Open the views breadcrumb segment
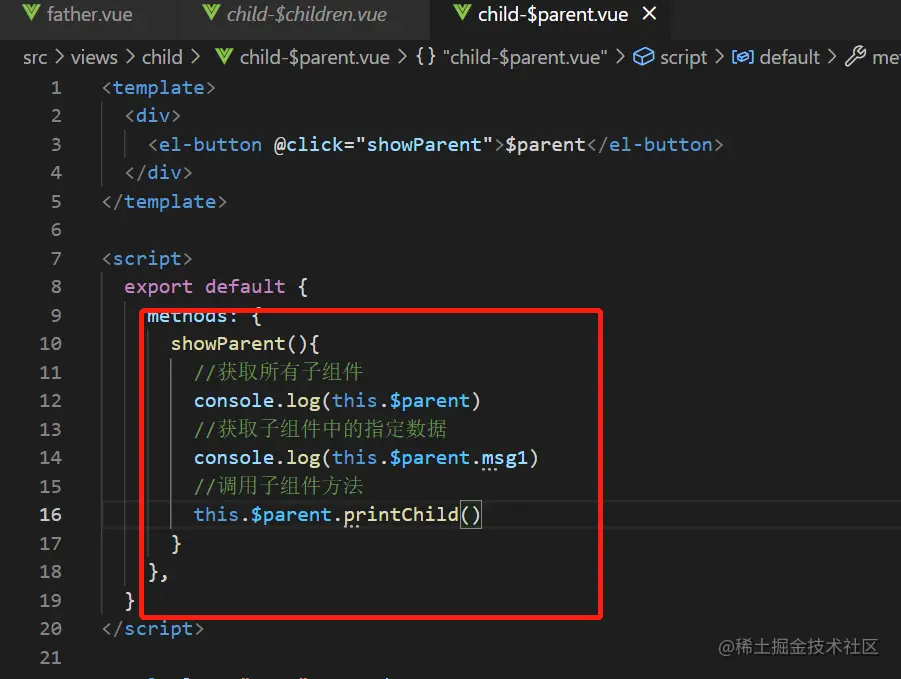 94,57
